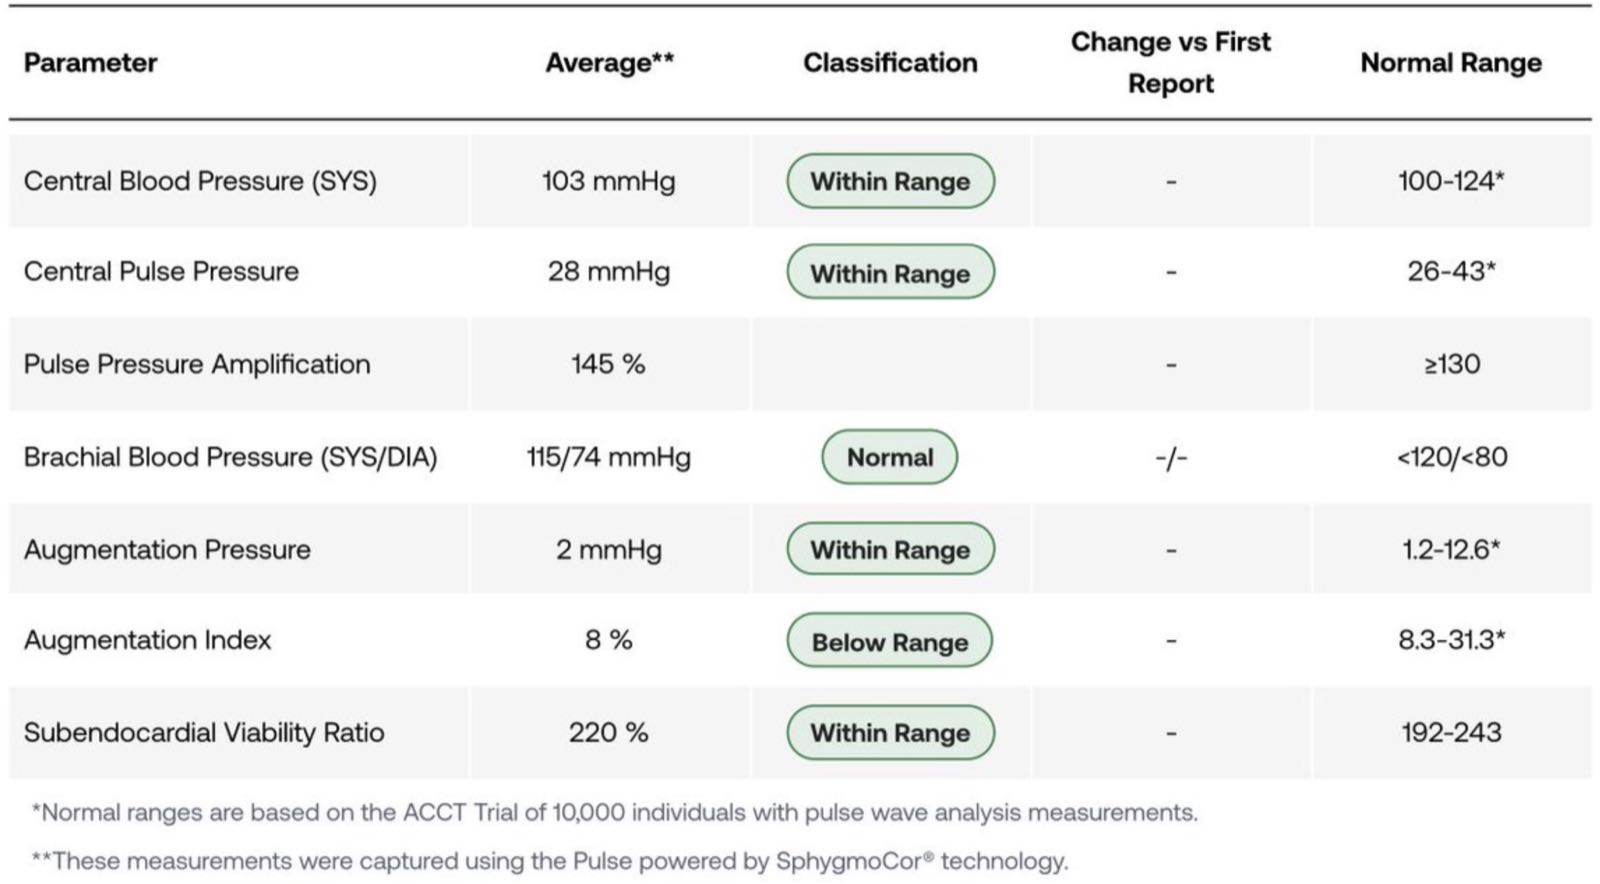Click the Average** column header

[x=609, y=63]
